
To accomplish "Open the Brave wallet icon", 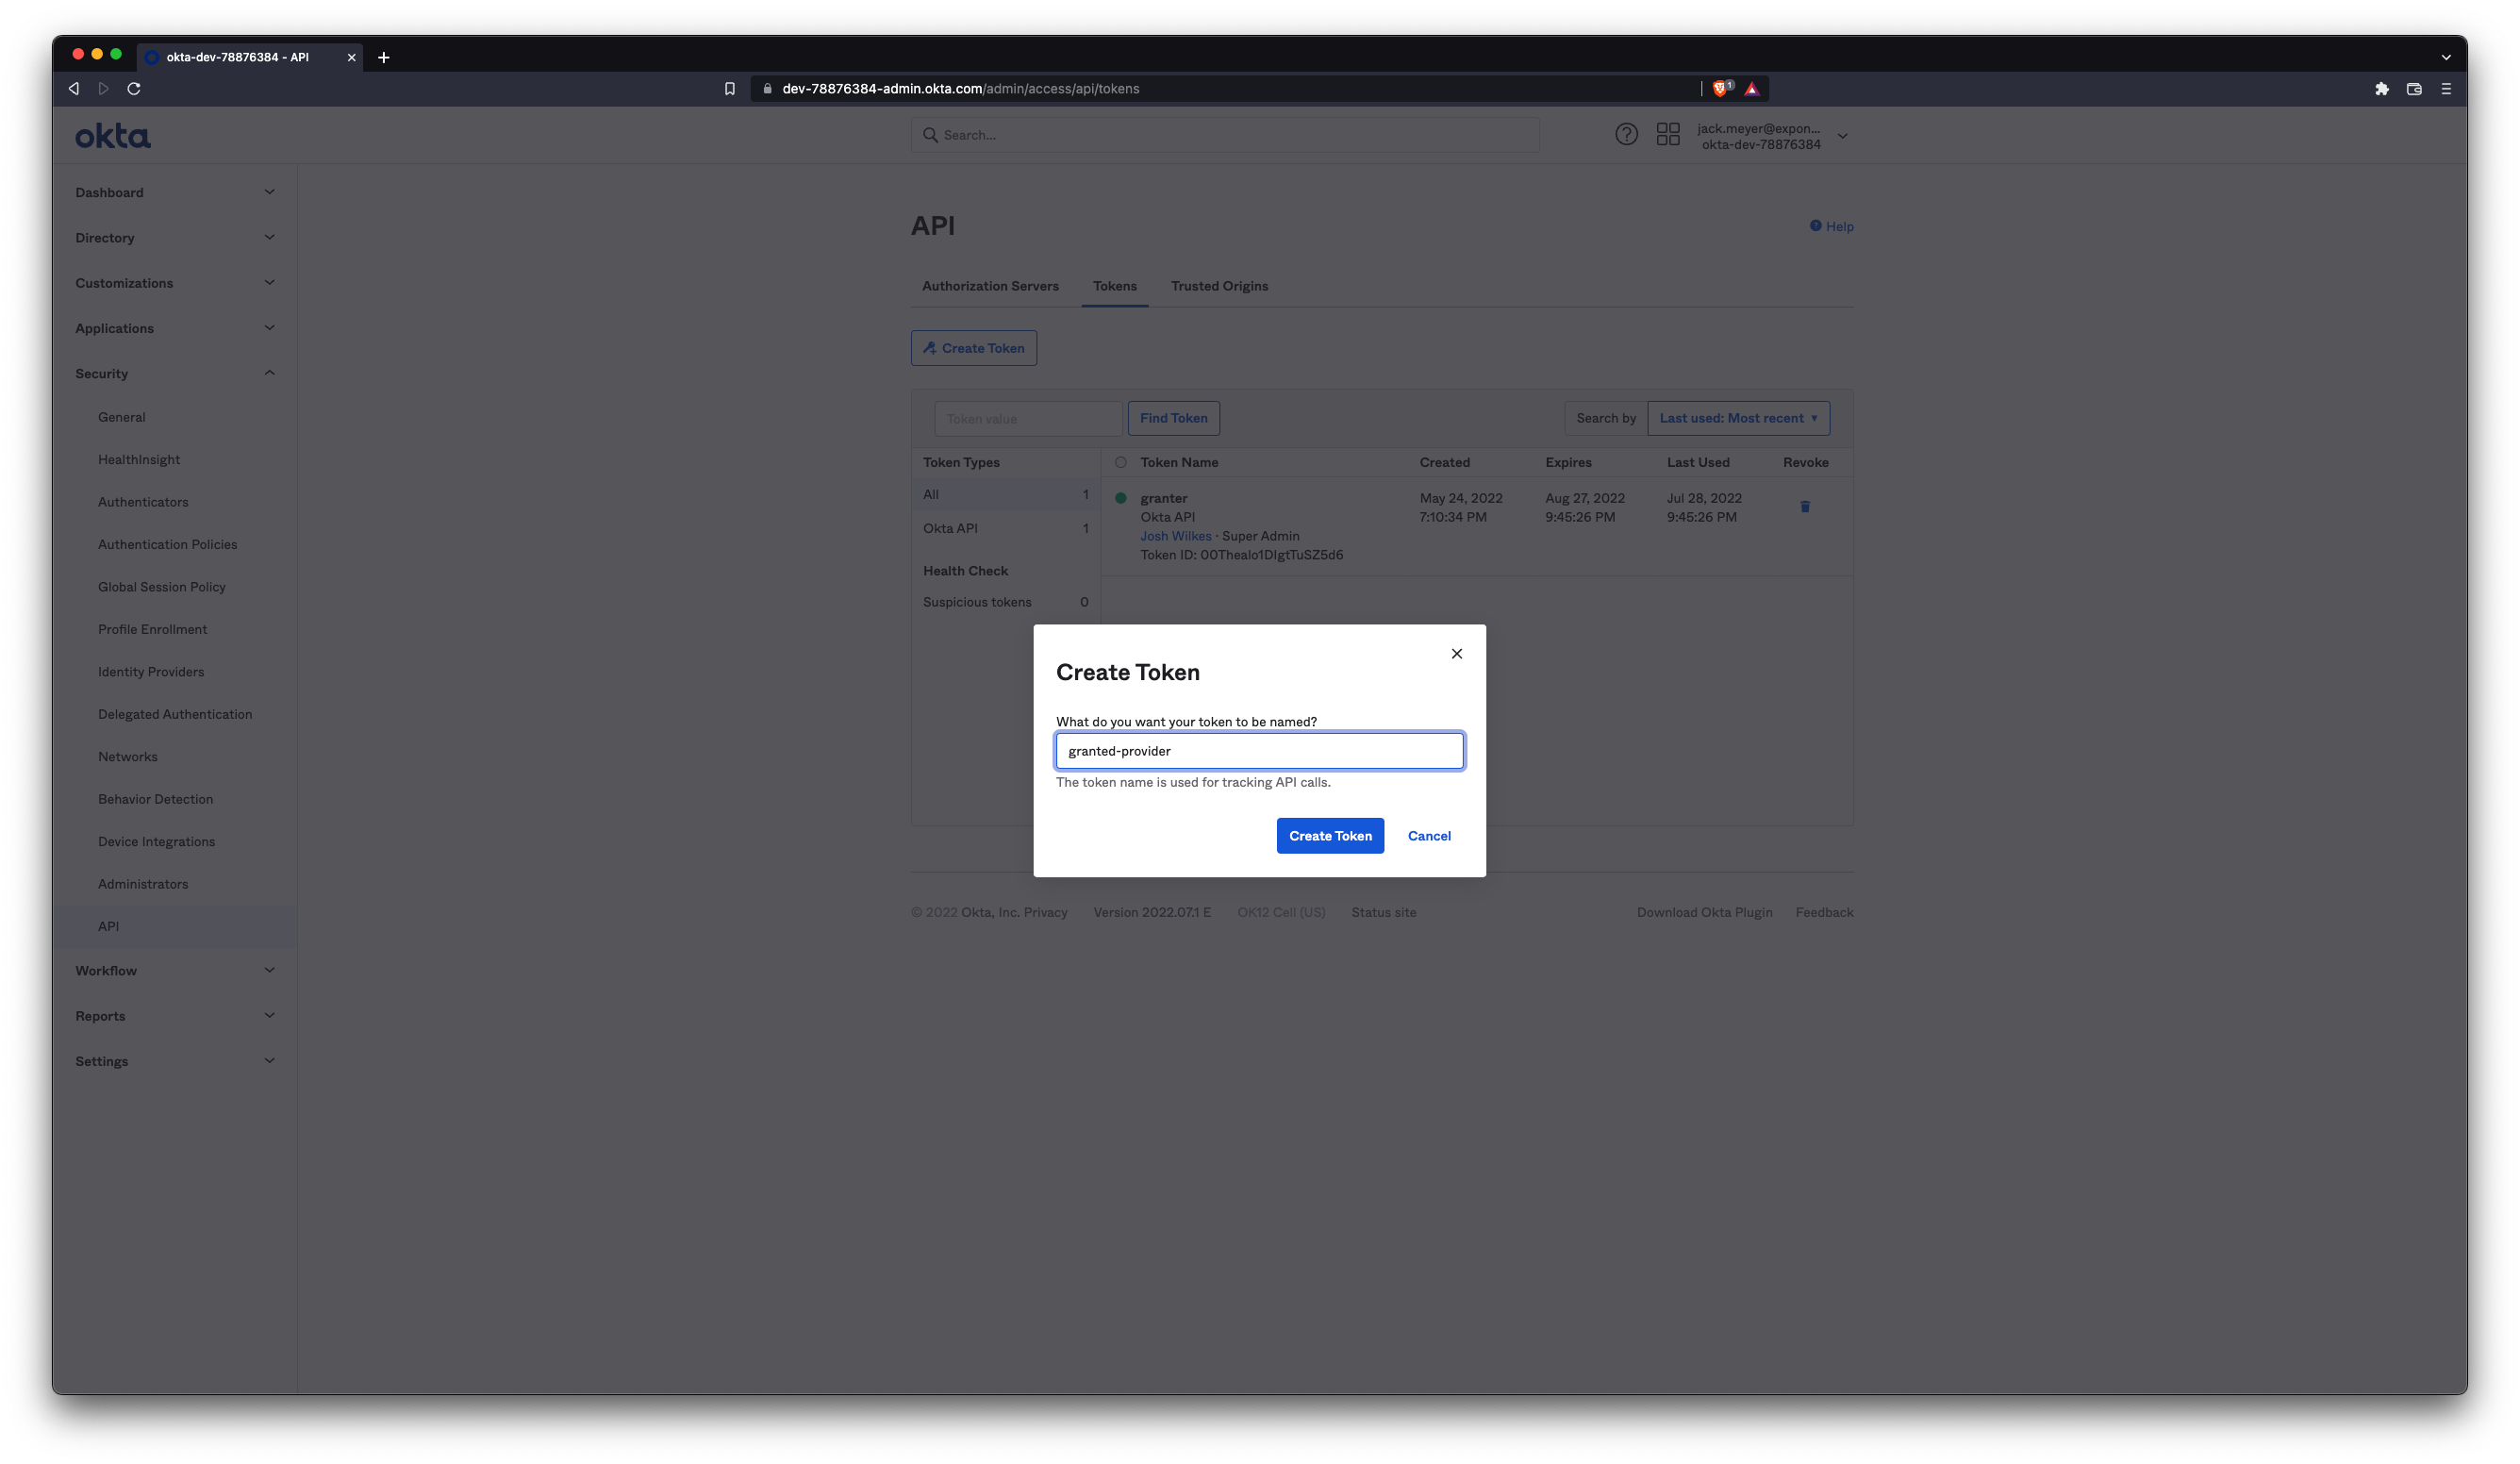I will point(2414,88).
